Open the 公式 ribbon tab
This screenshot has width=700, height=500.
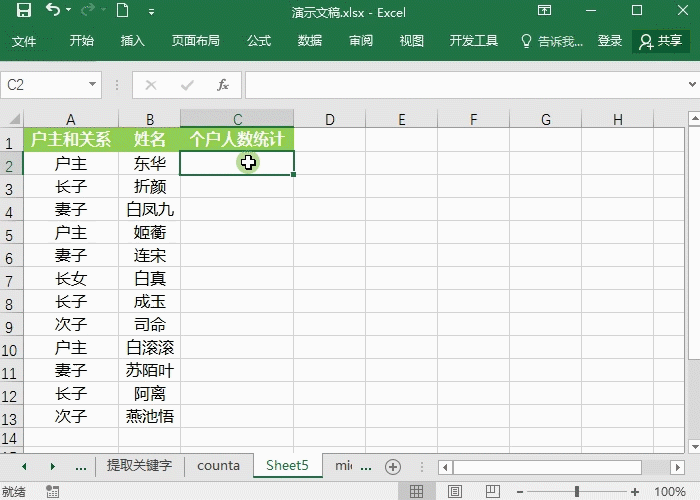pyautogui.click(x=259, y=41)
